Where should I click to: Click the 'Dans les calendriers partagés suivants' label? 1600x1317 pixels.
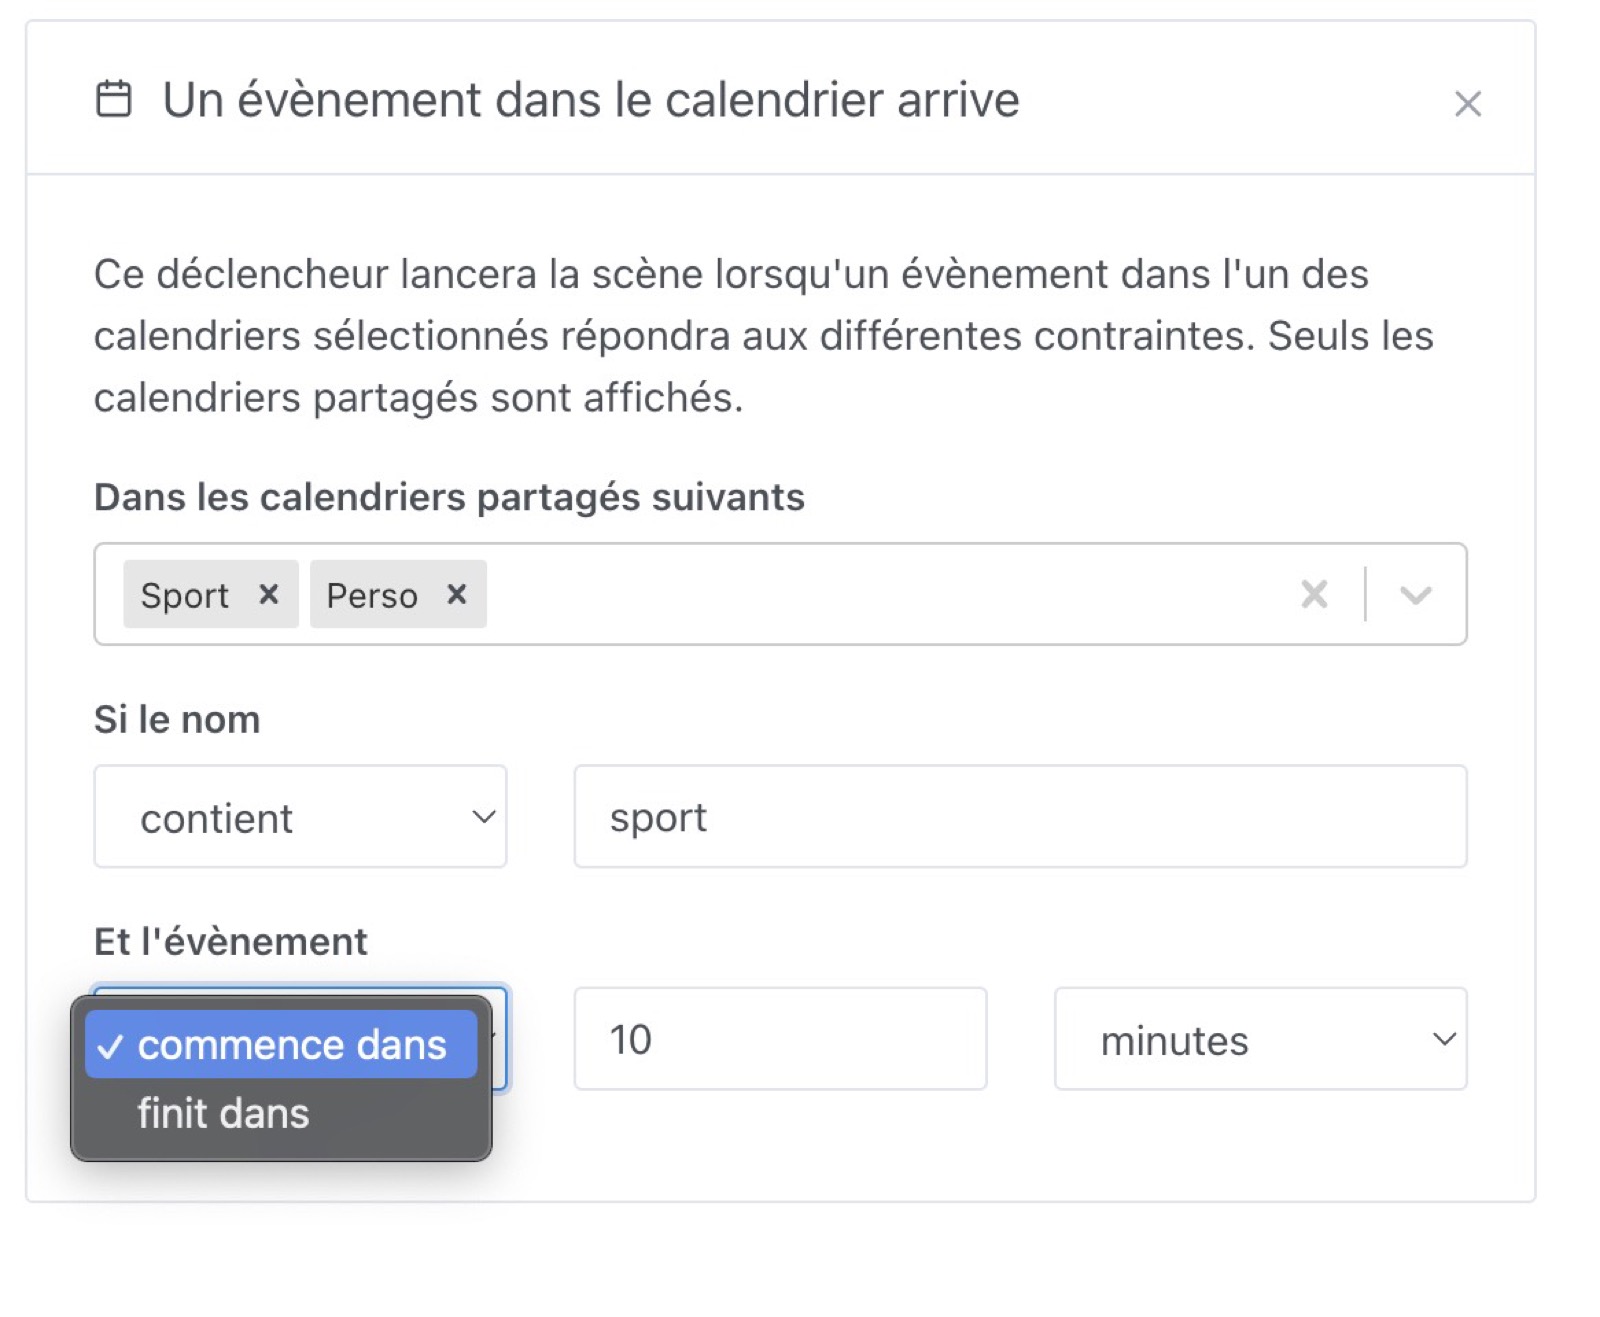(449, 496)
